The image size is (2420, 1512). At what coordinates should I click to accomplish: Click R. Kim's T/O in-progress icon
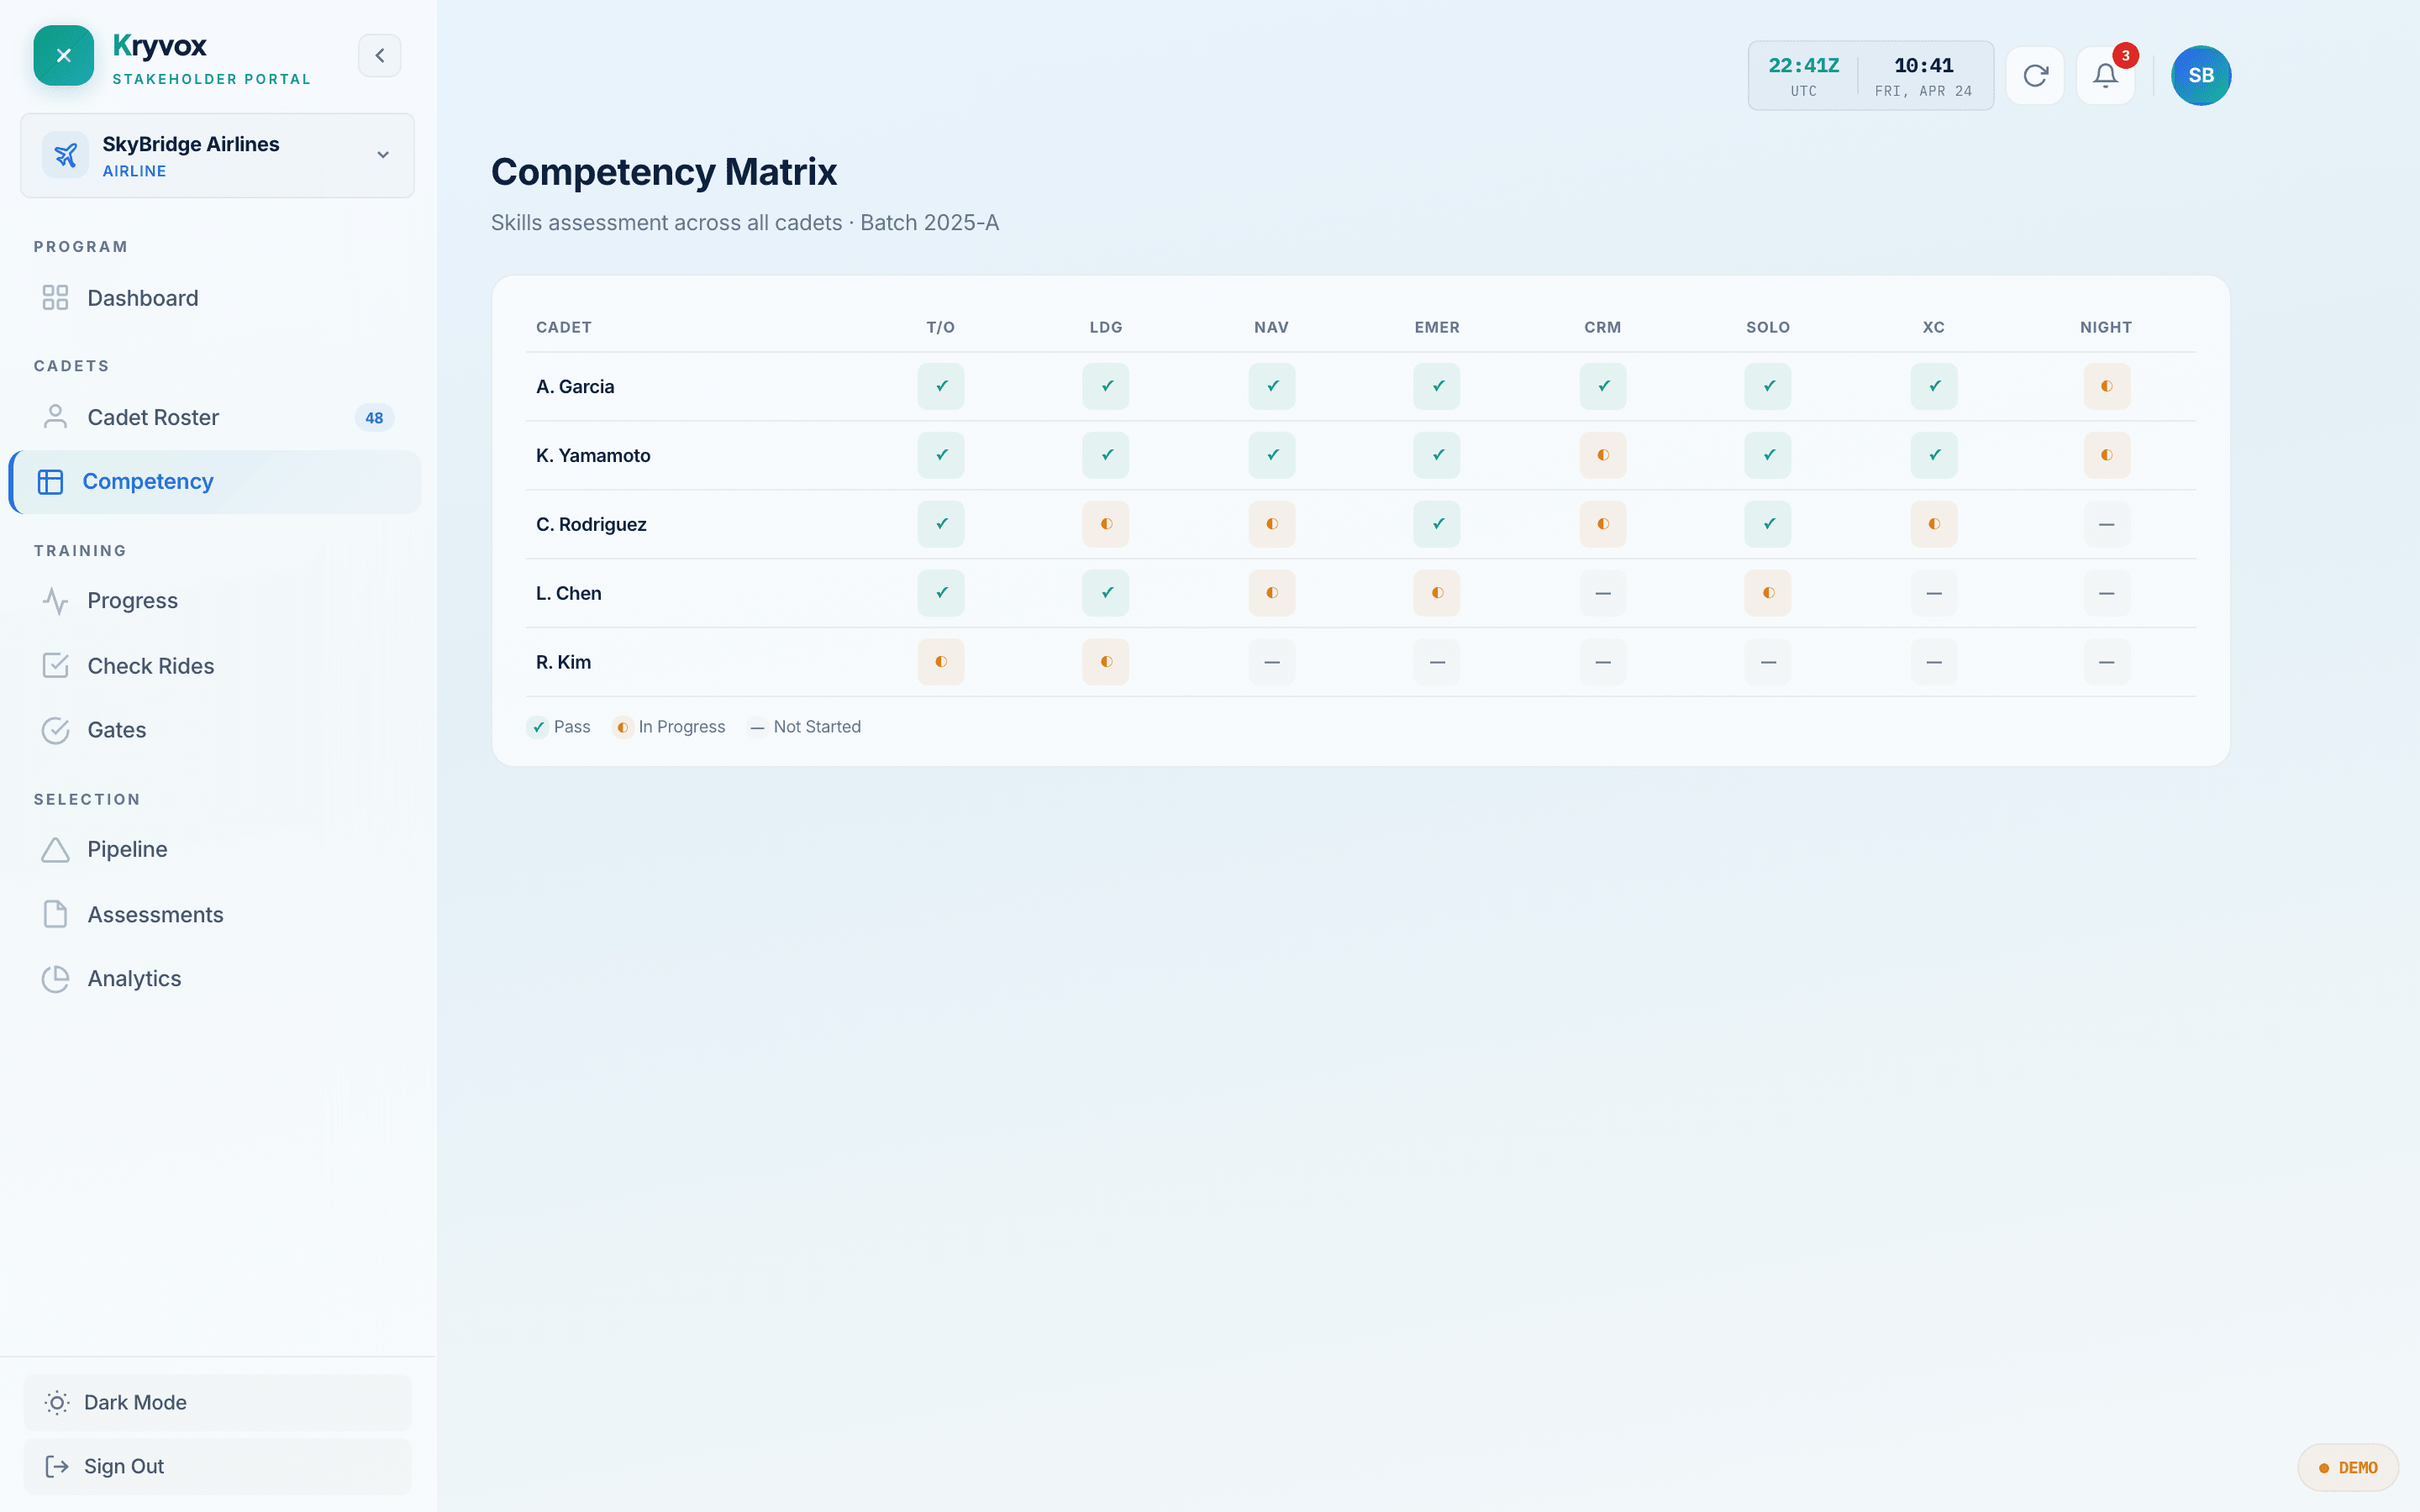[941, 662]
